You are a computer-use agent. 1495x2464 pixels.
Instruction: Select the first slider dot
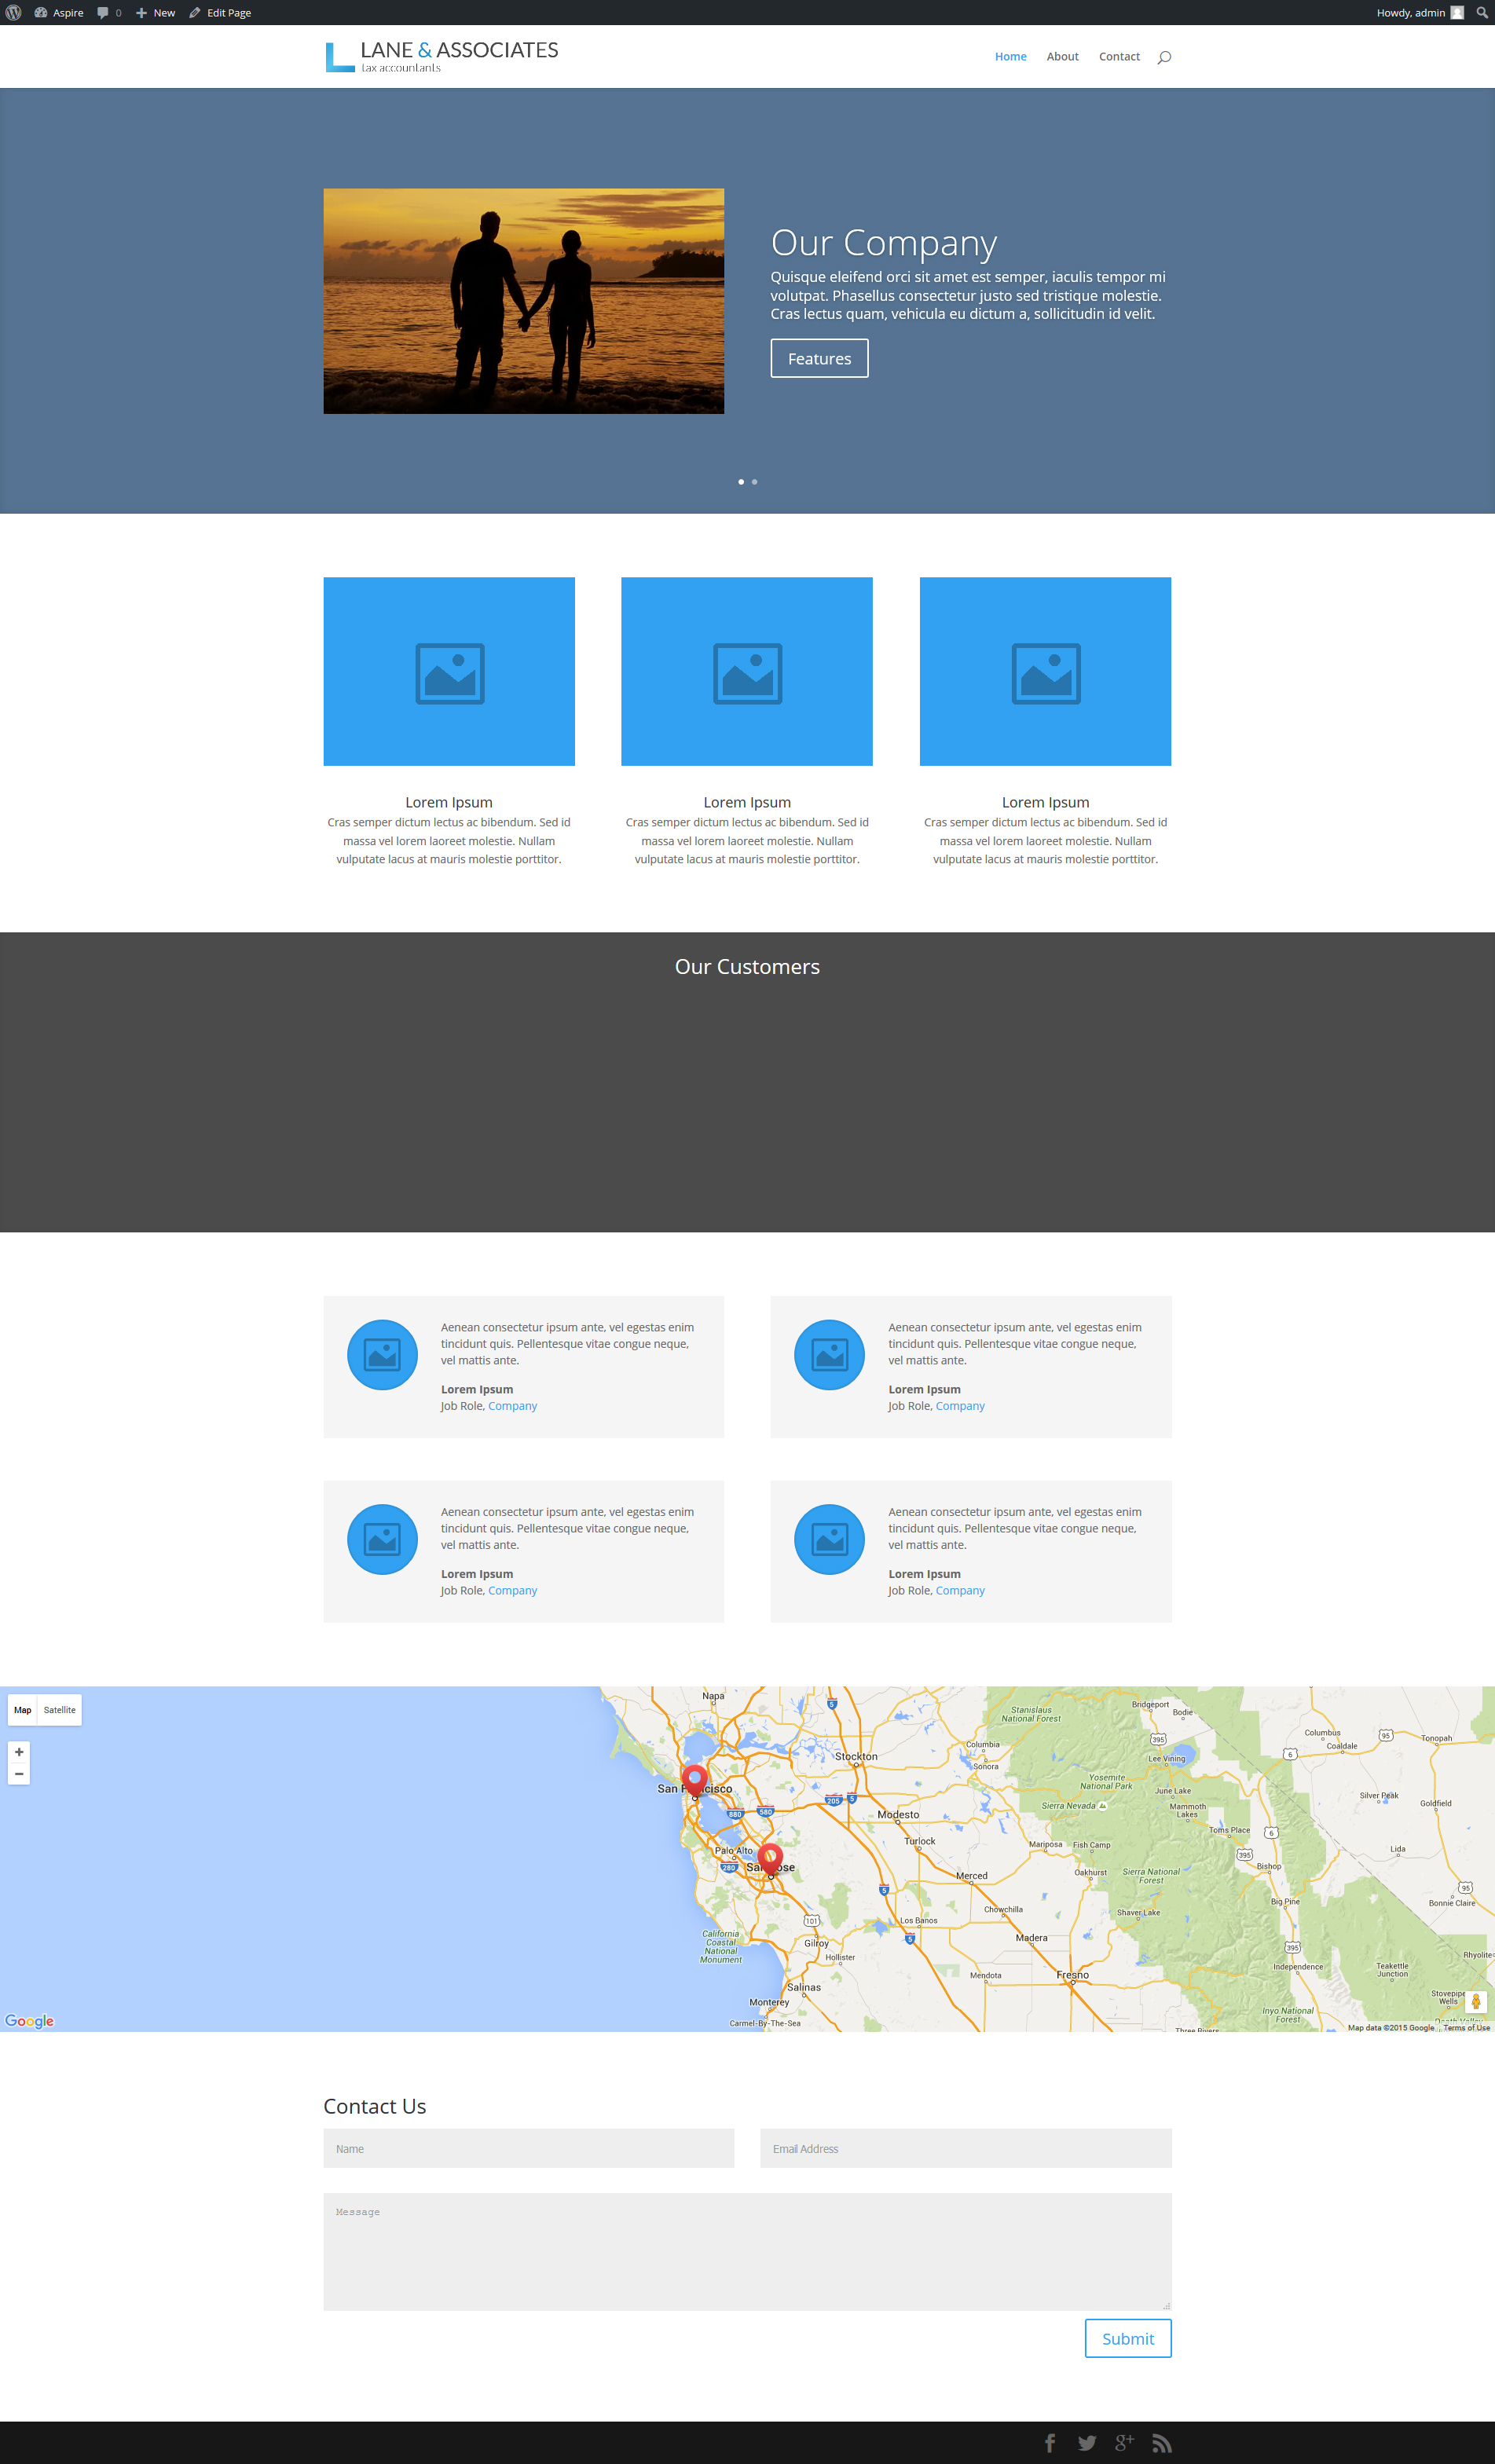pyautogui.click(x=741, y=482)
